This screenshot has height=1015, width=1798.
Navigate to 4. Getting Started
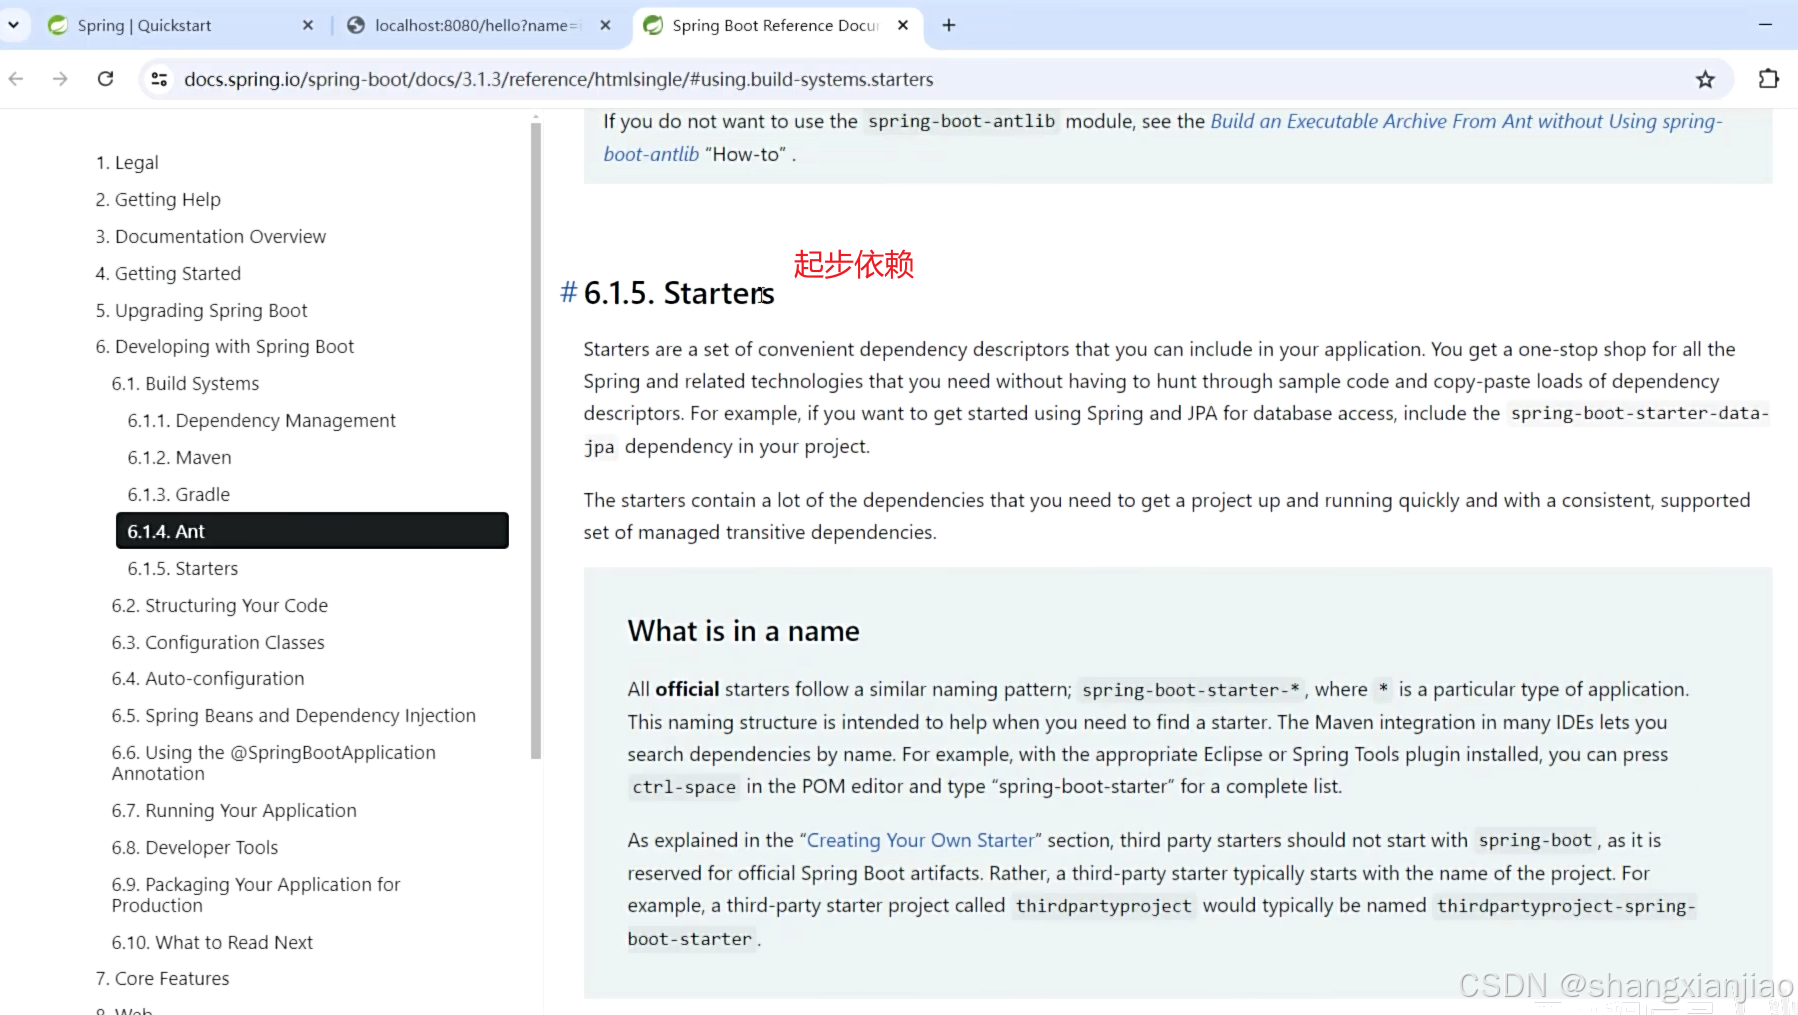(168, 273)
